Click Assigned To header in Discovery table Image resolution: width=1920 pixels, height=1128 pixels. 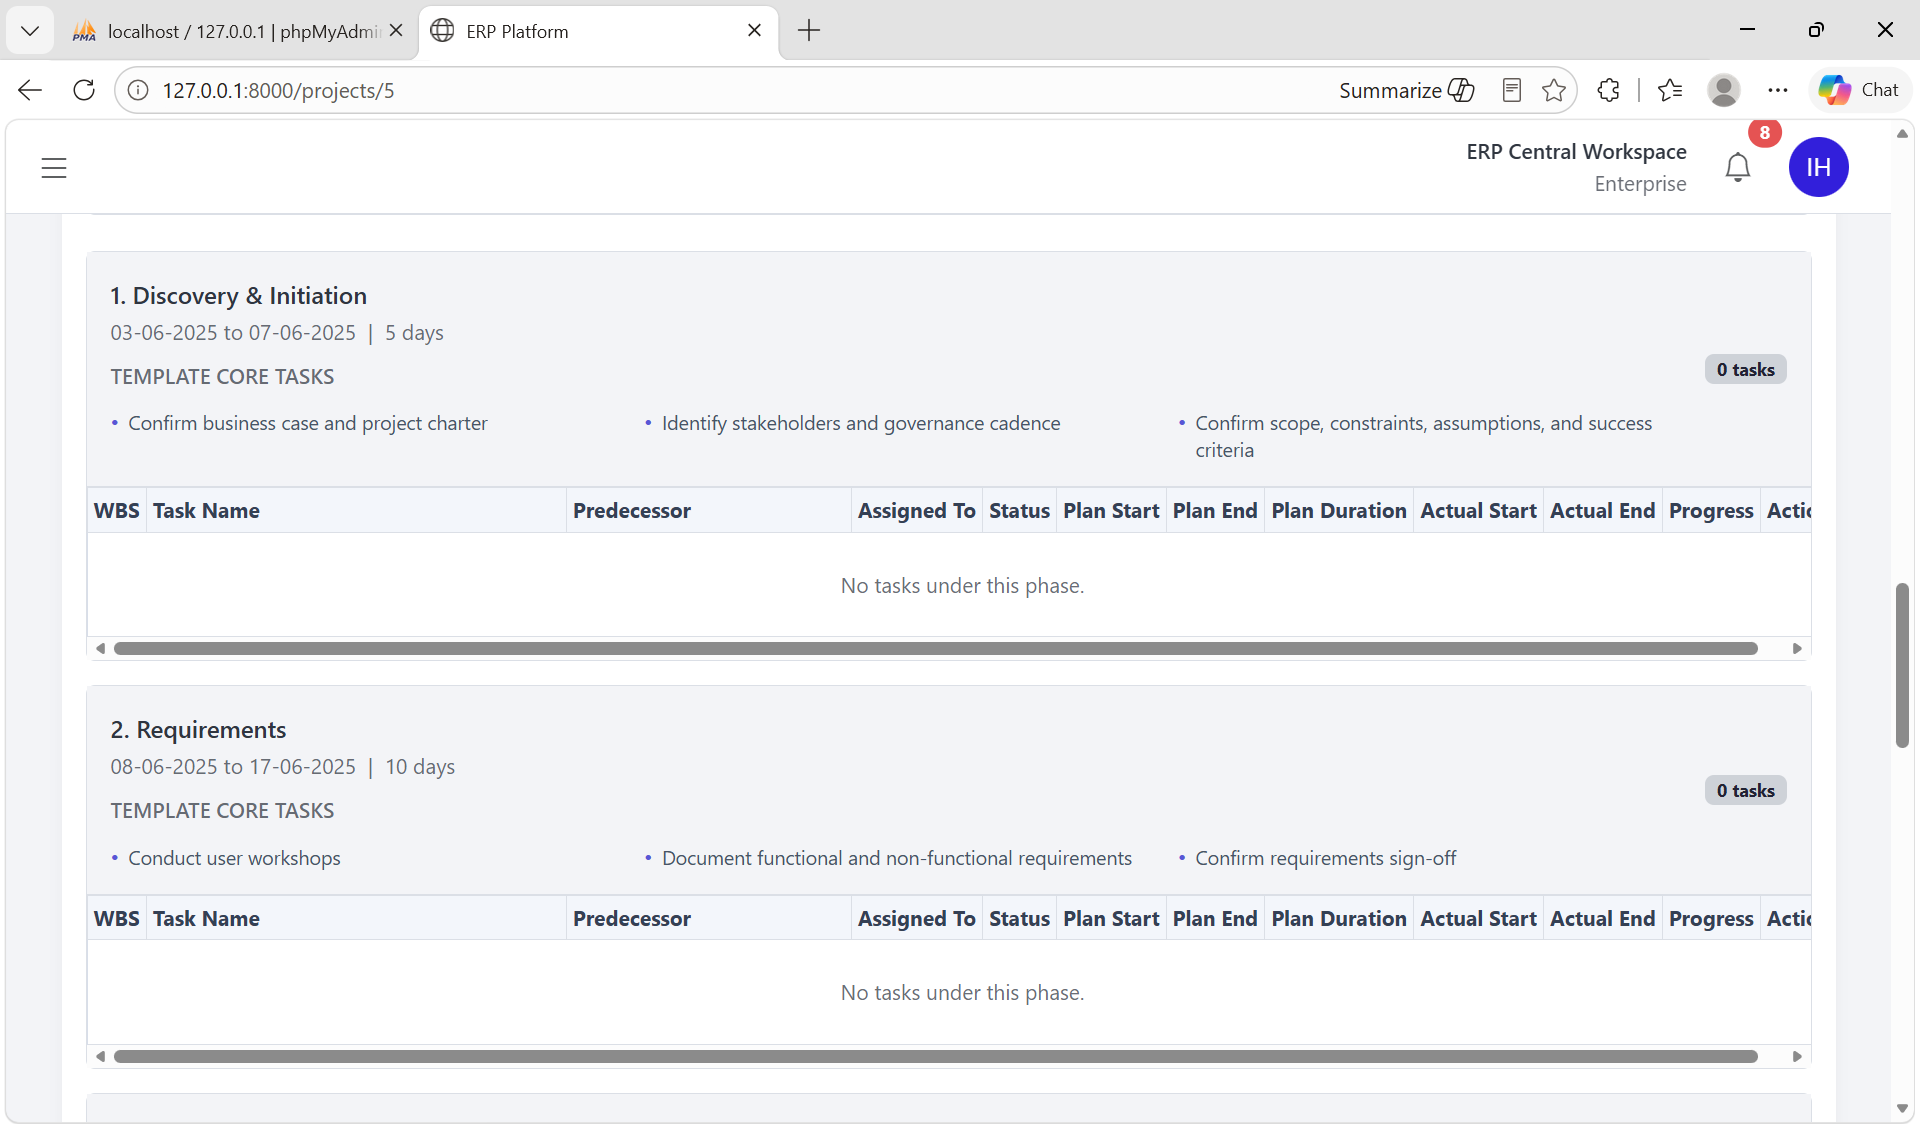coord(916,511)
